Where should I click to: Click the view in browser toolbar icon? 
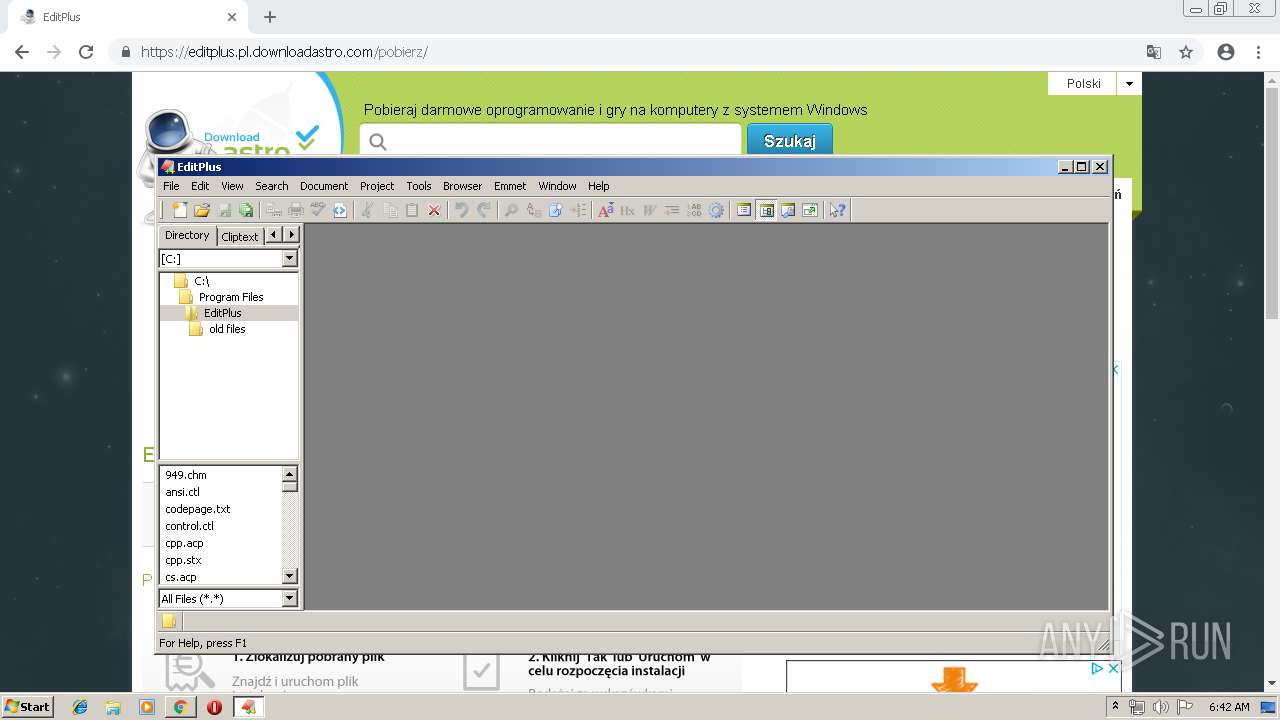point(340,210)
